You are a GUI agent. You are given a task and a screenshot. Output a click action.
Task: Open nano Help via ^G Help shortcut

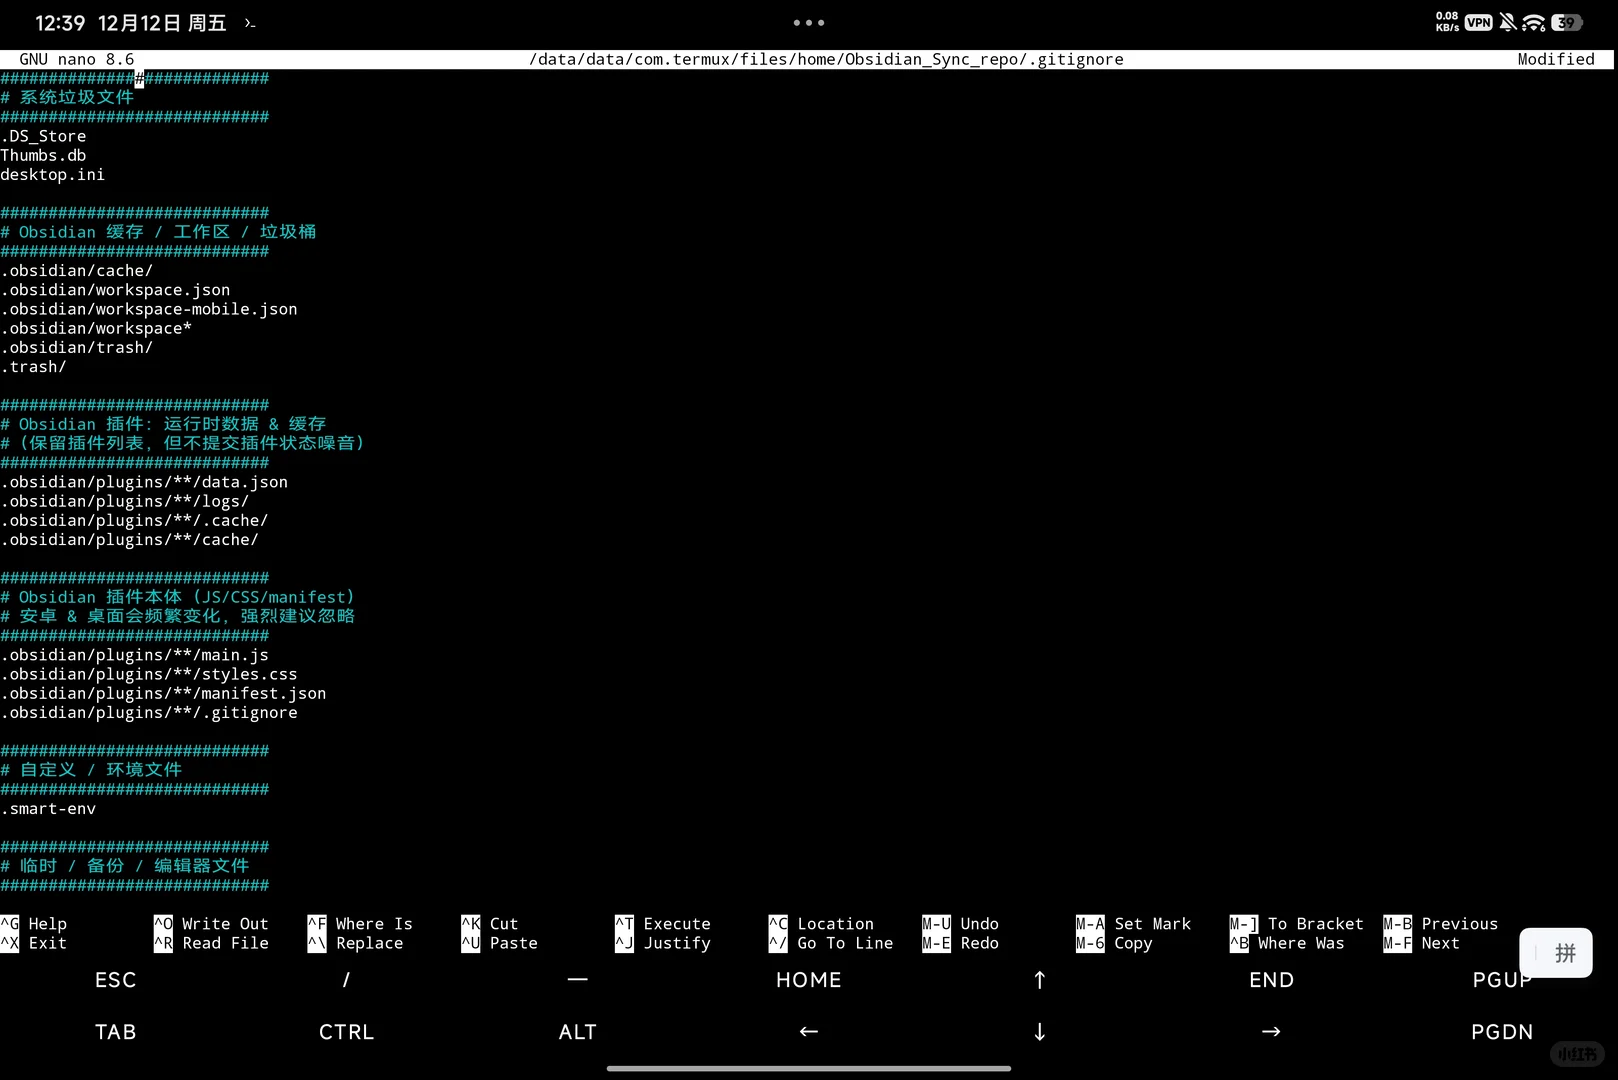pyautogui.click(x=38, y=923)
